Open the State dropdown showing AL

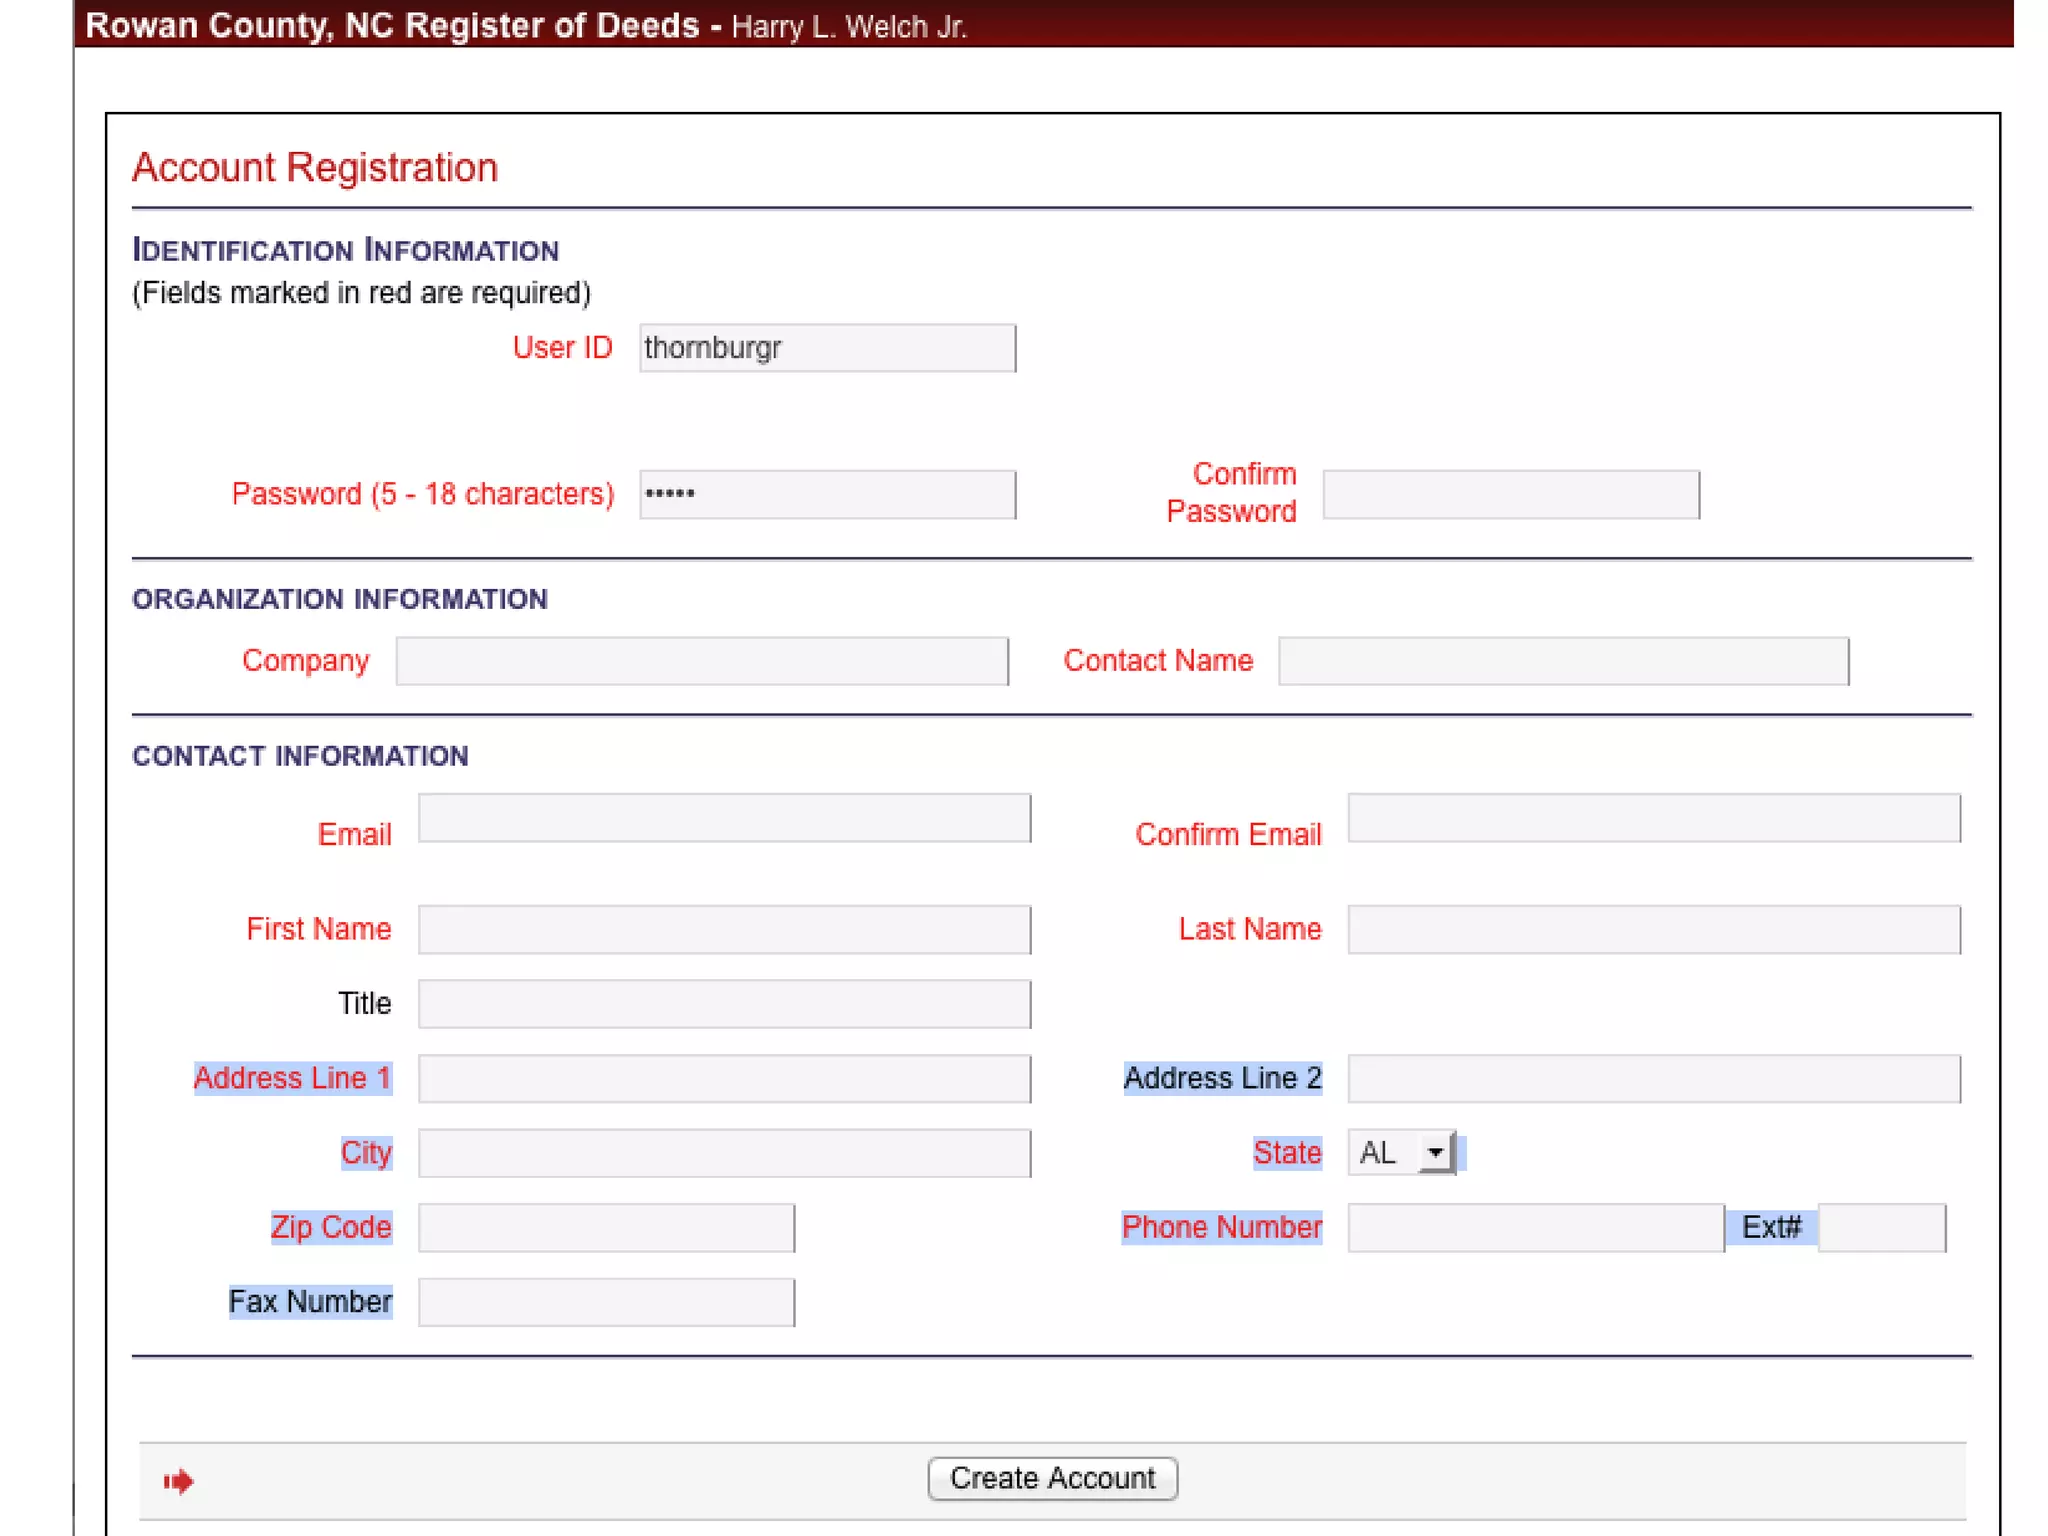pos(1402,1153)
